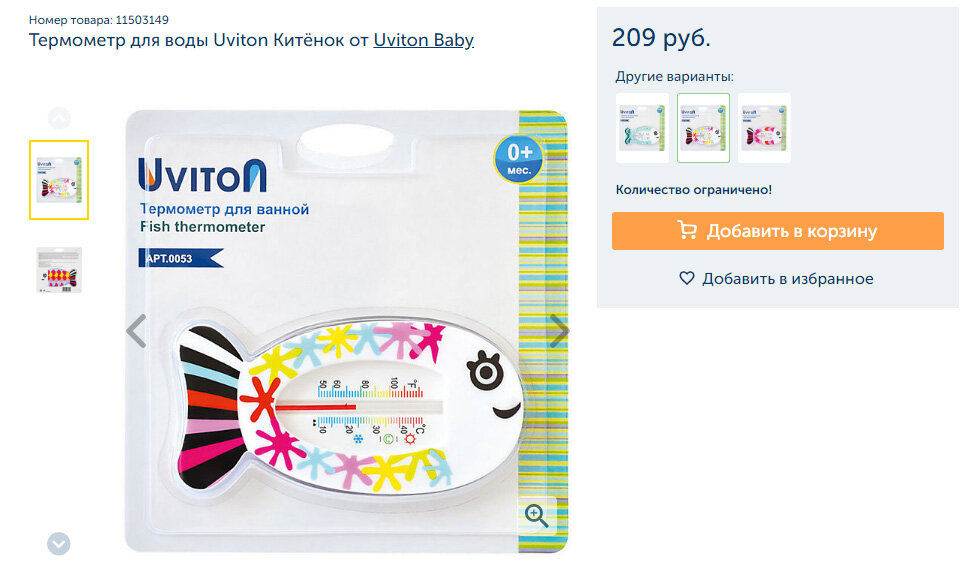Click the Uviton logo on the packaging image
The width and height of the screenshot is (974, 568).
click(203, 175)
